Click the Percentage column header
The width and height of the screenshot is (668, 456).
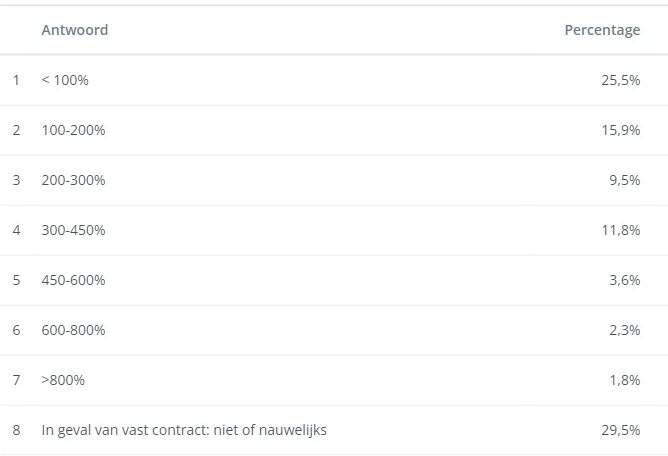point(602,30)
